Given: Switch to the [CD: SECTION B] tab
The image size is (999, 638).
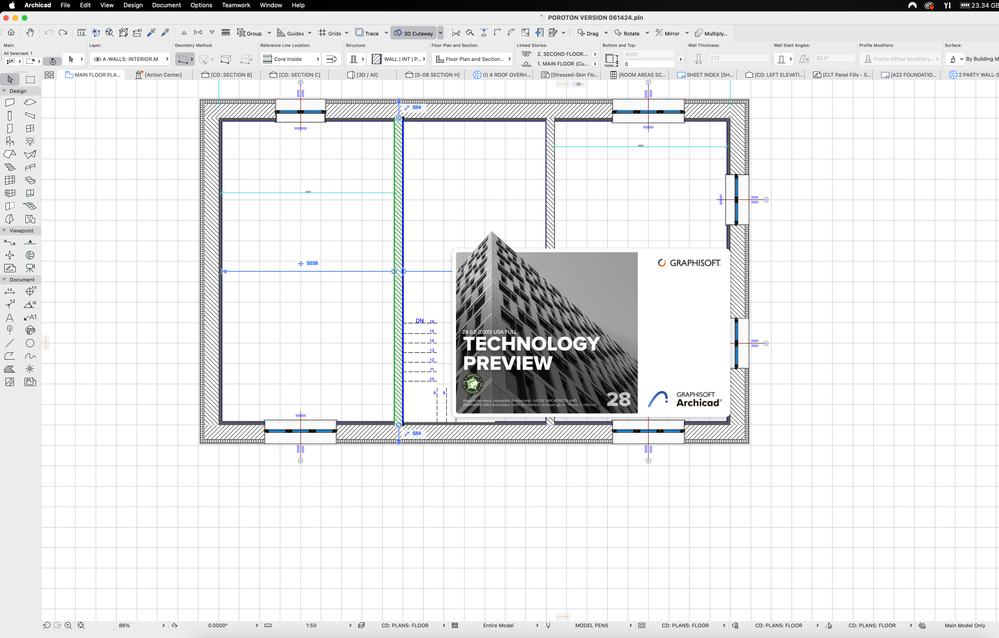Looking at the screenshot, I should coord(226,75).
